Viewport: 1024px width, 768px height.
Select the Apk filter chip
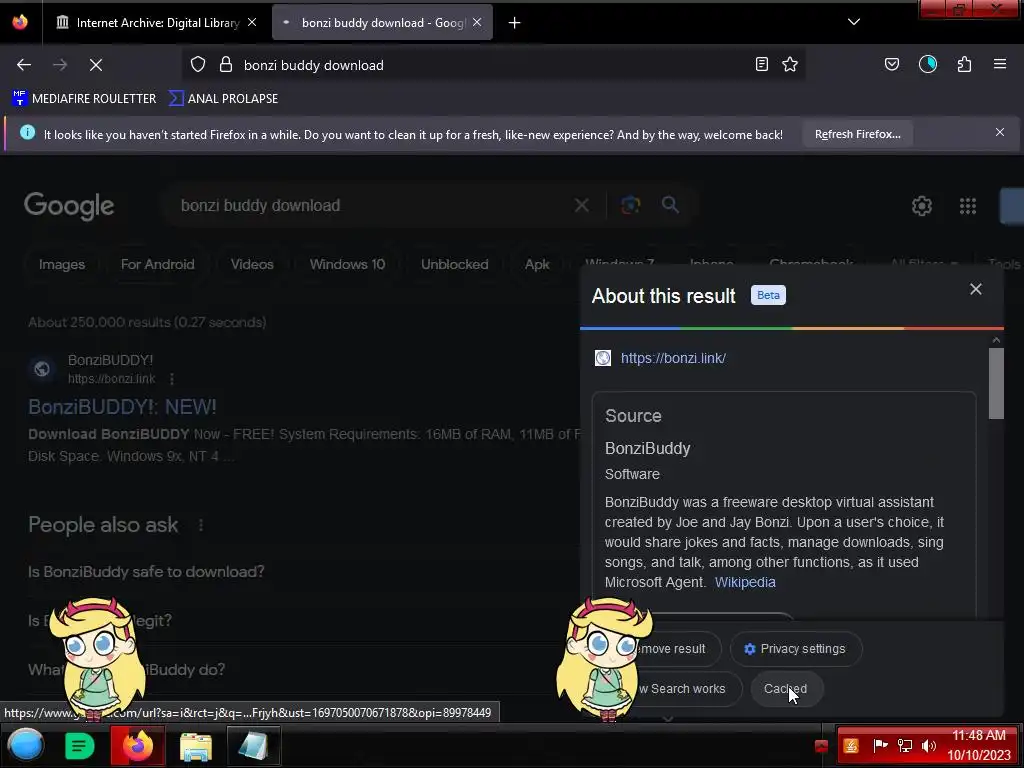[x=537, y=264]
